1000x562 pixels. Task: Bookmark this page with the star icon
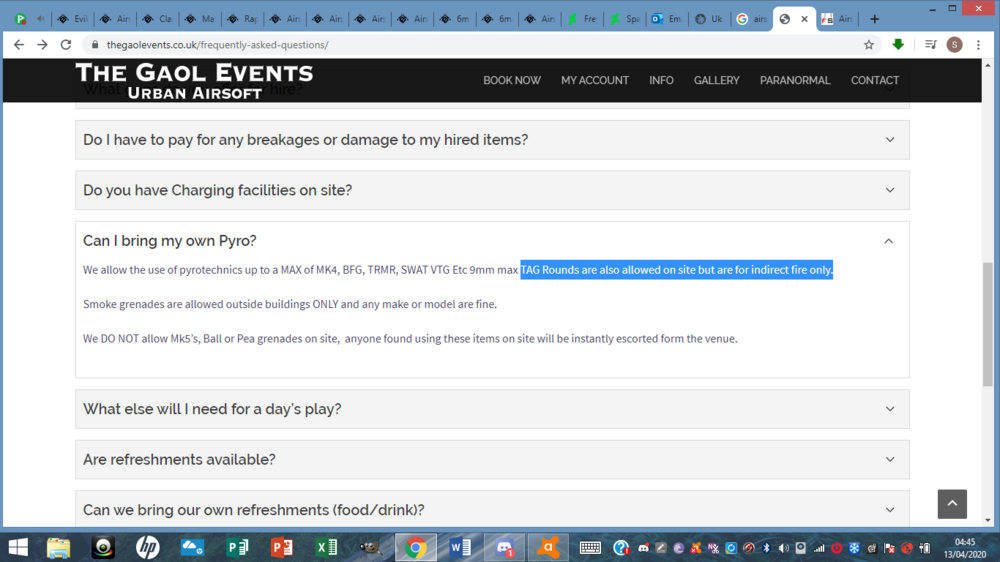869,45
